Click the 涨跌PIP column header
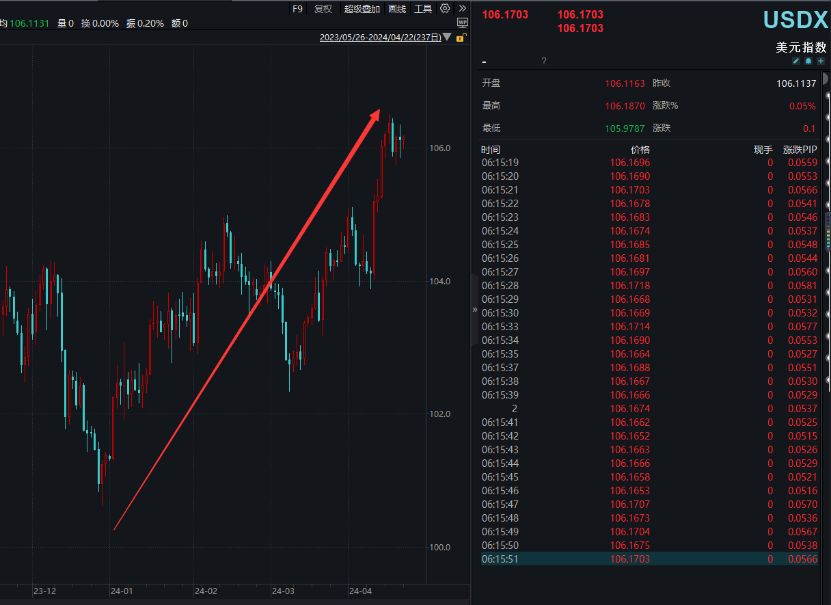The image size is (831, 605). pos(799,149)
